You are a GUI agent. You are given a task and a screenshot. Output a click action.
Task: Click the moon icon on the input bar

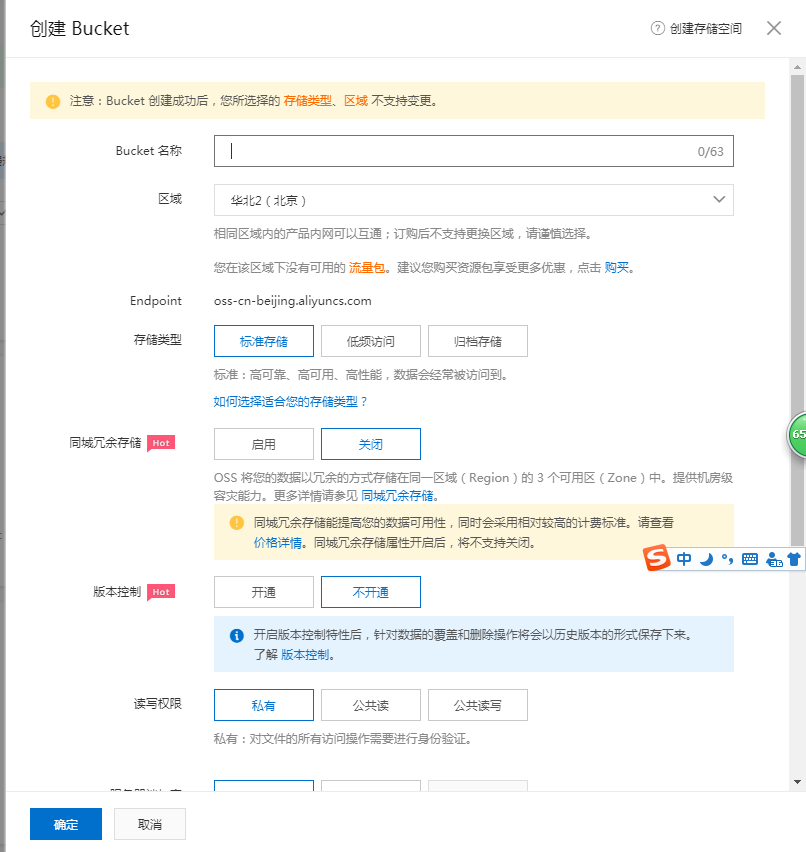(x=705, y=559)
